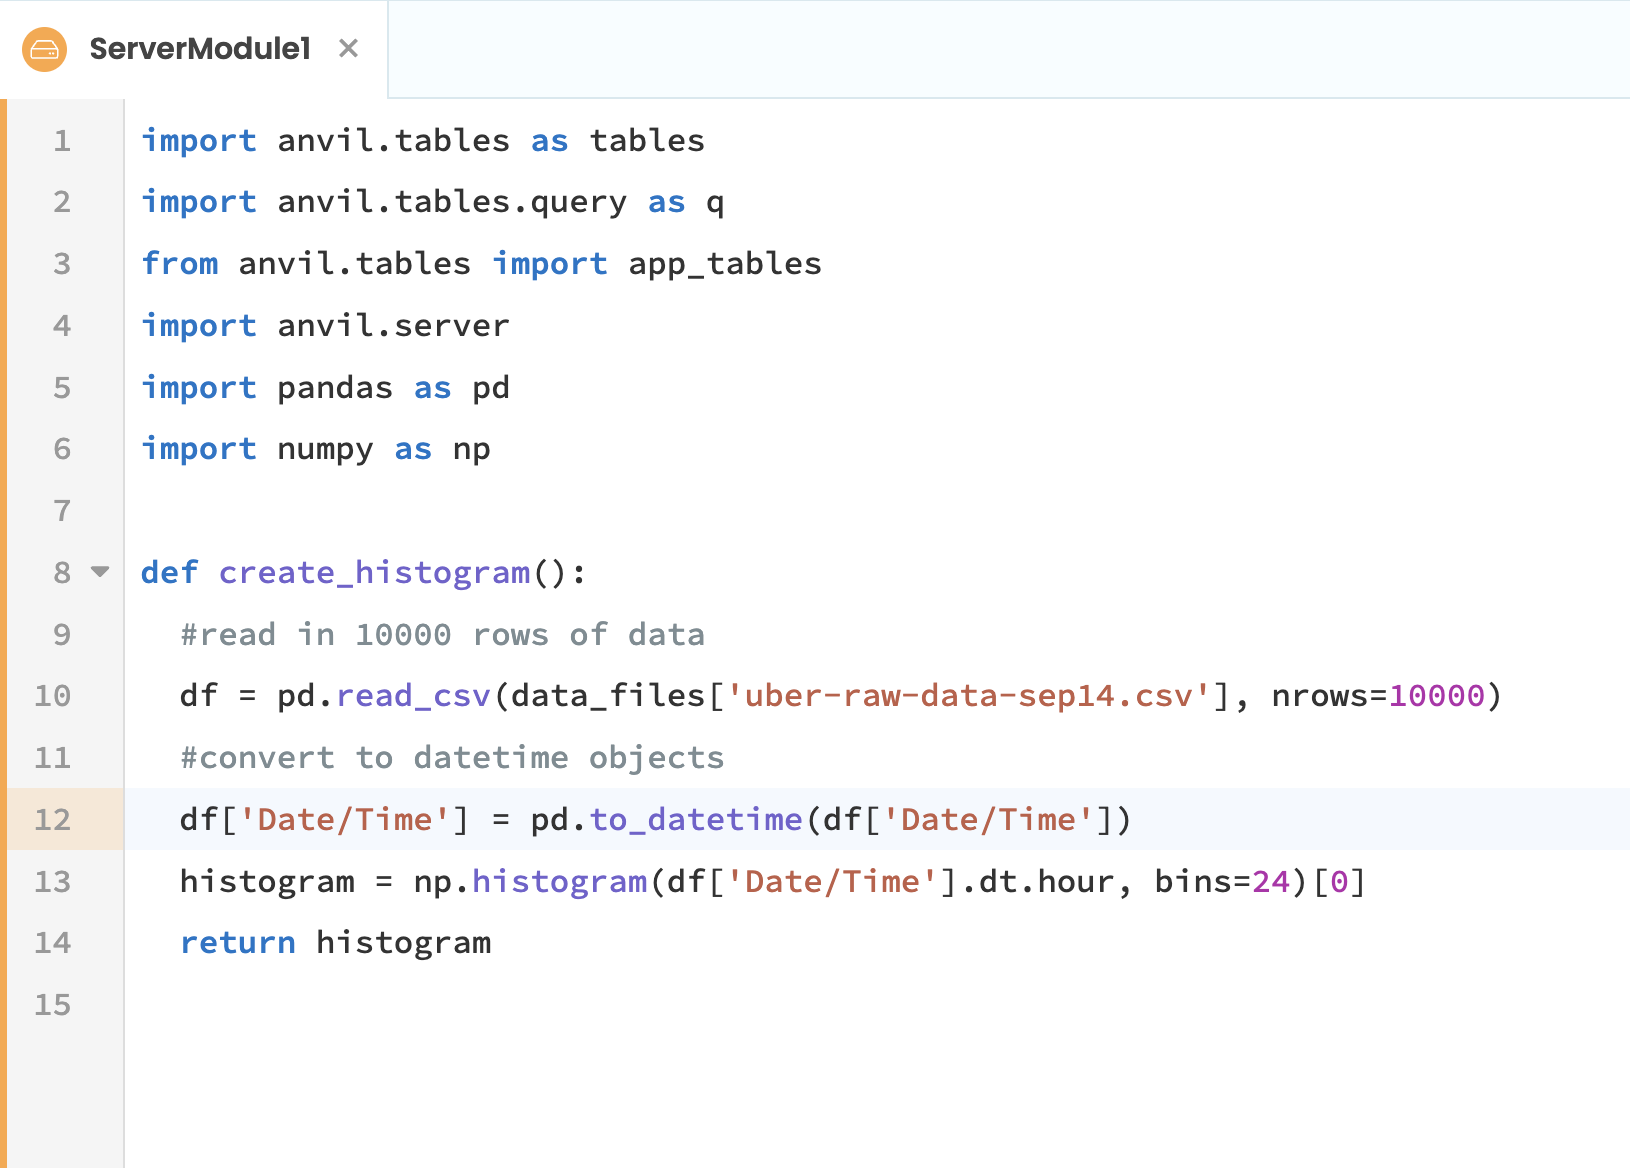Close the ServerModule1 tab
This screenshot has height=1168, width=1630.
click(348, 48)
